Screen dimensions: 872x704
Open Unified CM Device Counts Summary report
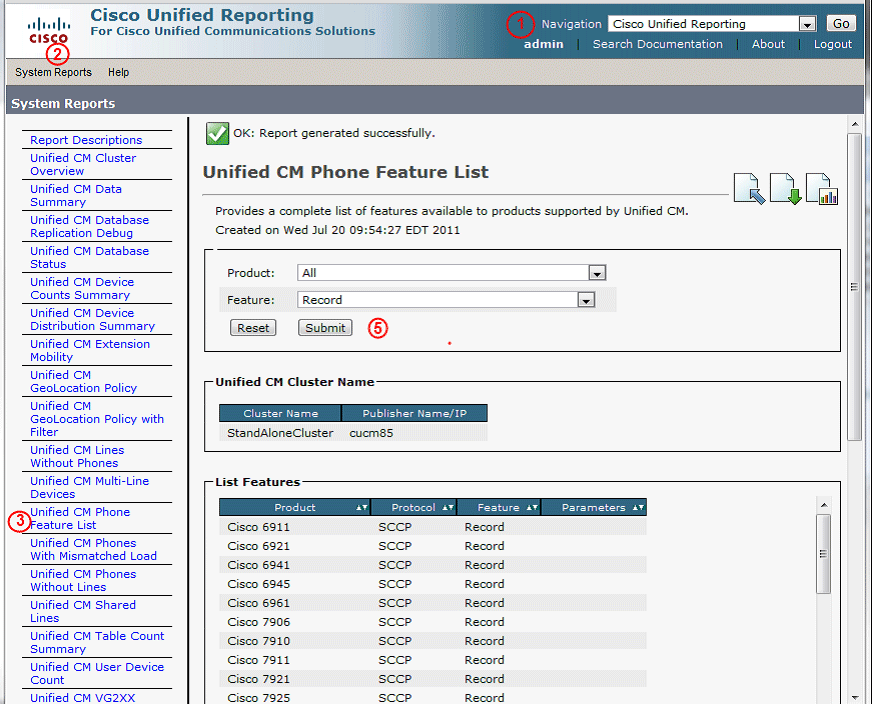(x=82, y=289)
